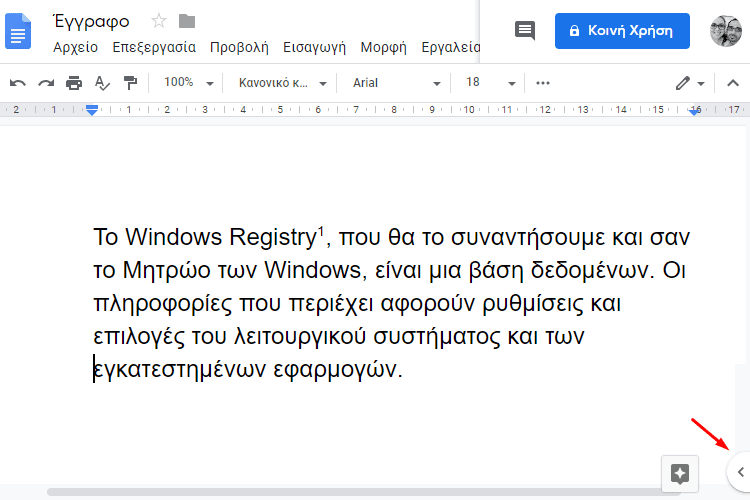
Task: Star the document Έγγραφο
Action: coord(159,21)
